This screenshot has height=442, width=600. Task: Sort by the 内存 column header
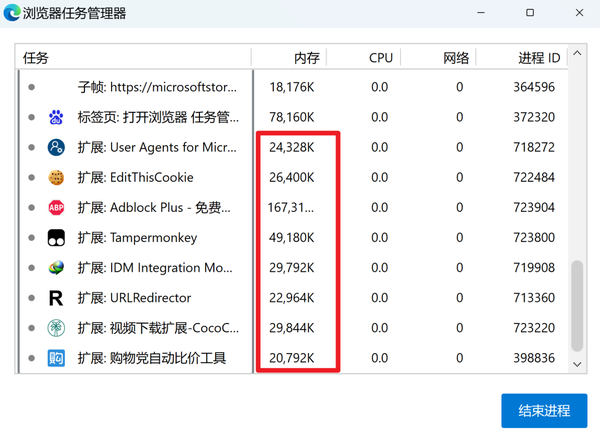click(x=289, y=58)
